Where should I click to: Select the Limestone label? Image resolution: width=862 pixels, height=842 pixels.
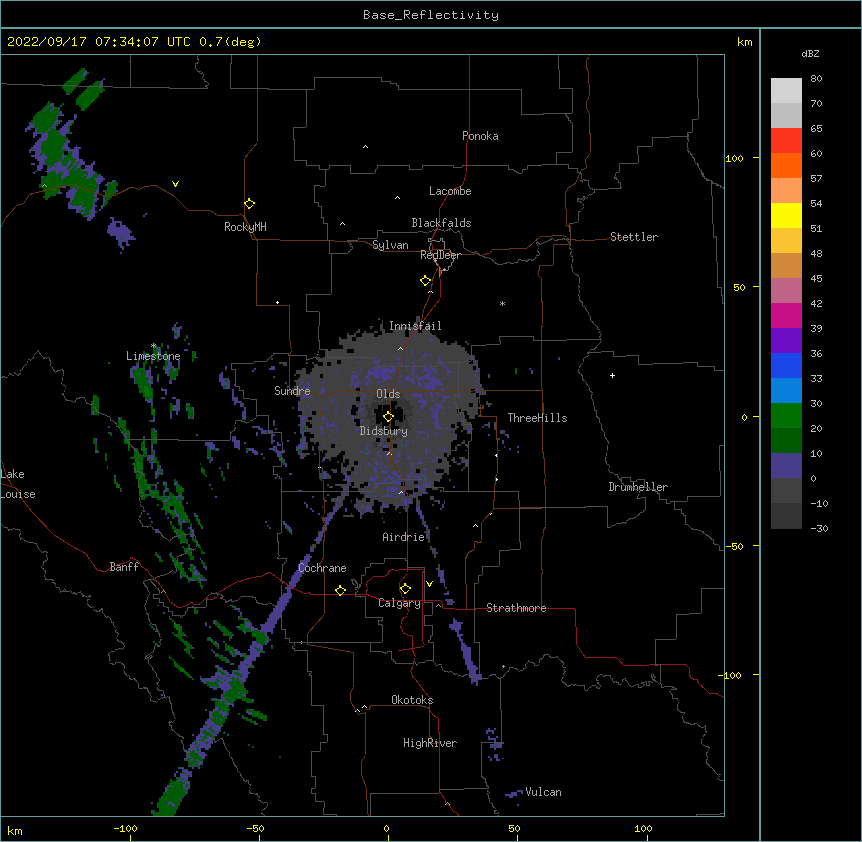(153, 356)
